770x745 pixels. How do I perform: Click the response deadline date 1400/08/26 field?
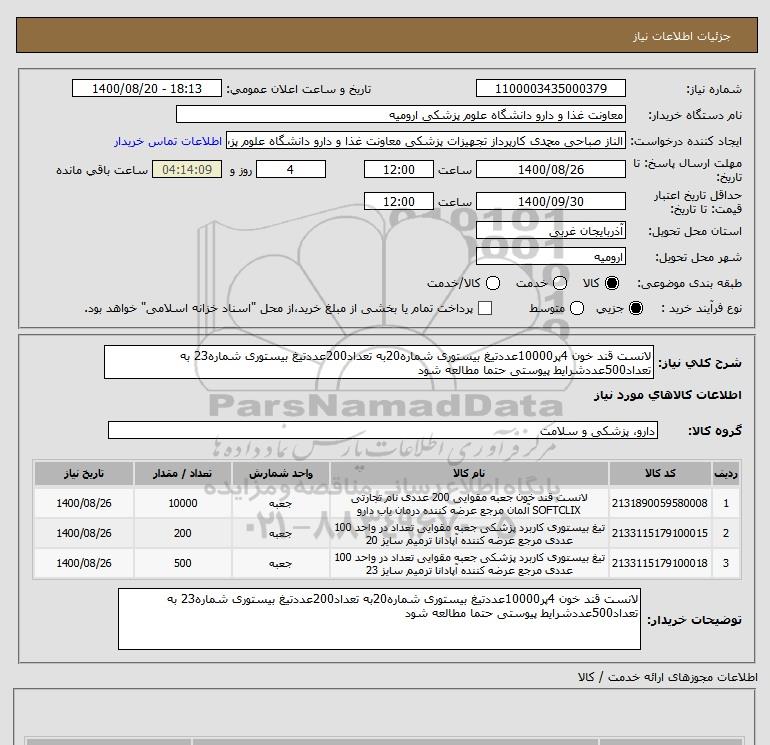(x=550, y=169)
